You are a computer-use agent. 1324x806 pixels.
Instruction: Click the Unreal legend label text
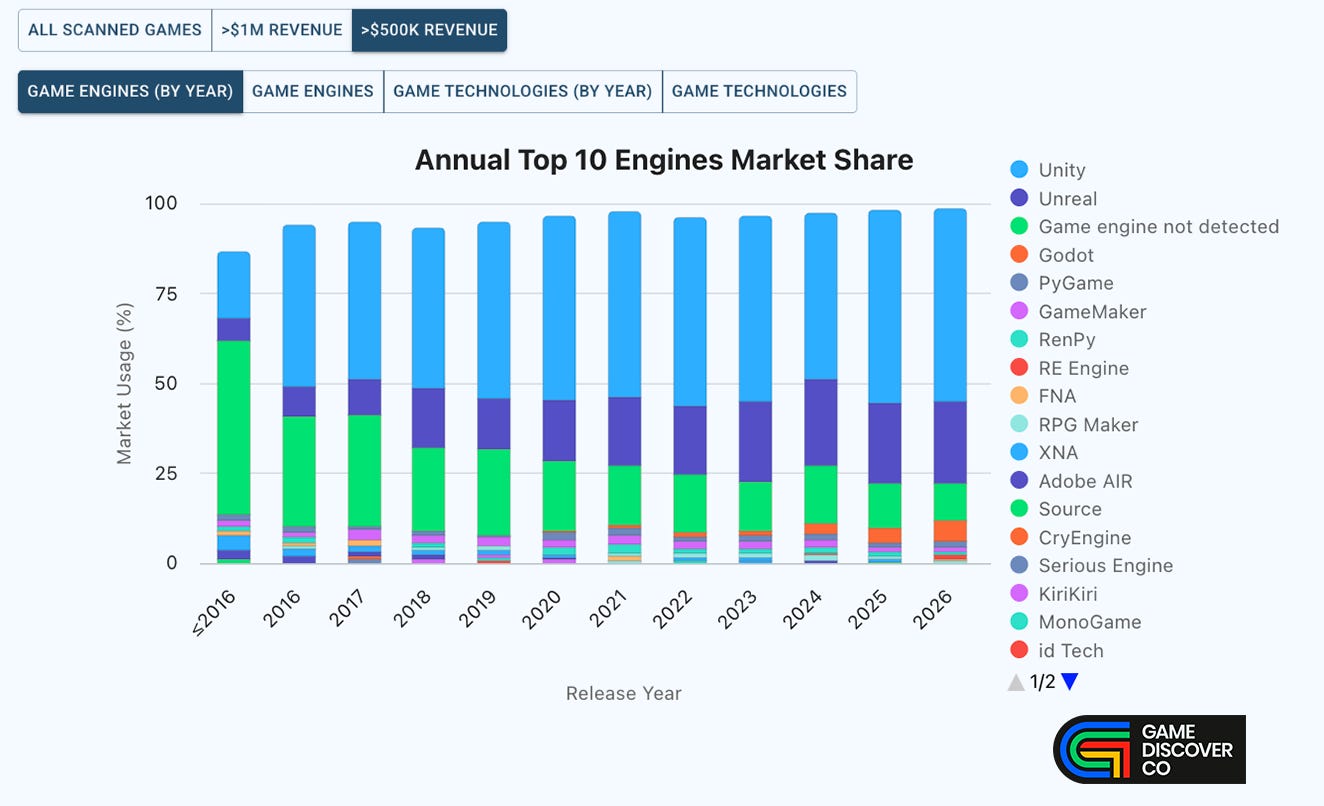[x=1068, y=198]
